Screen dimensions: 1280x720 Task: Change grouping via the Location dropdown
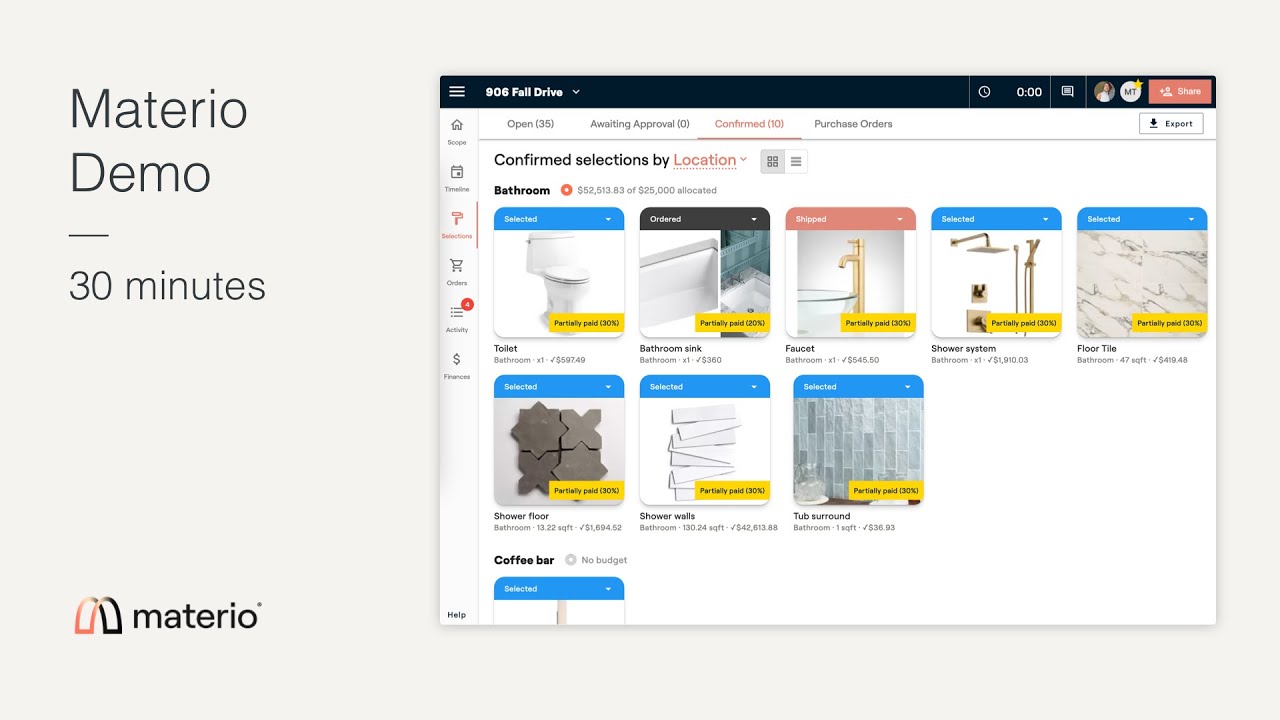pos(710,160)
